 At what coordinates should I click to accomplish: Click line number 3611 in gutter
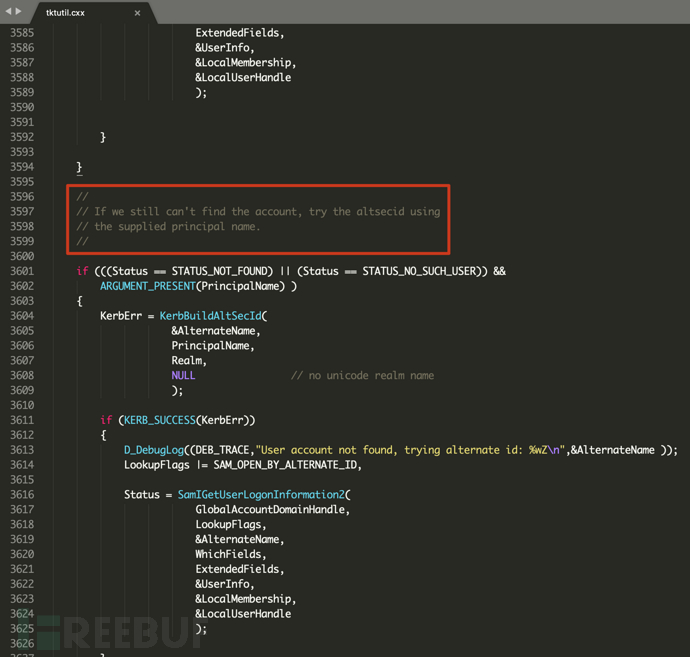pyautogui.click(x=22, y=420)
